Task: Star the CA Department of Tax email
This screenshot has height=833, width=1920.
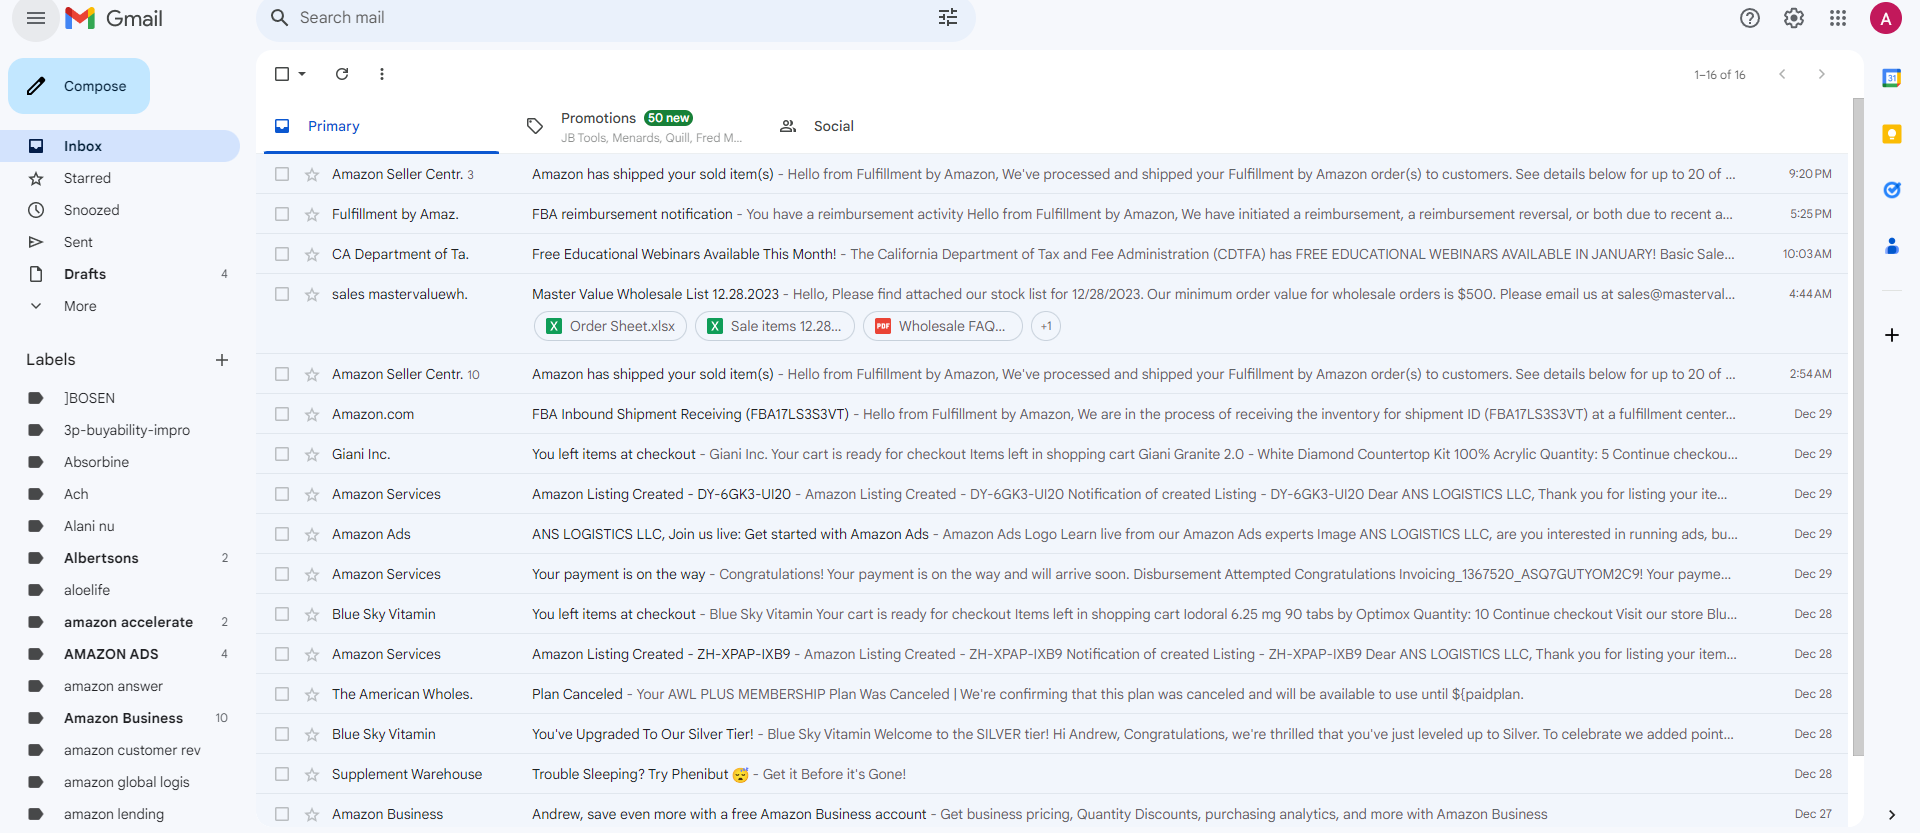Action: (312, 254)
